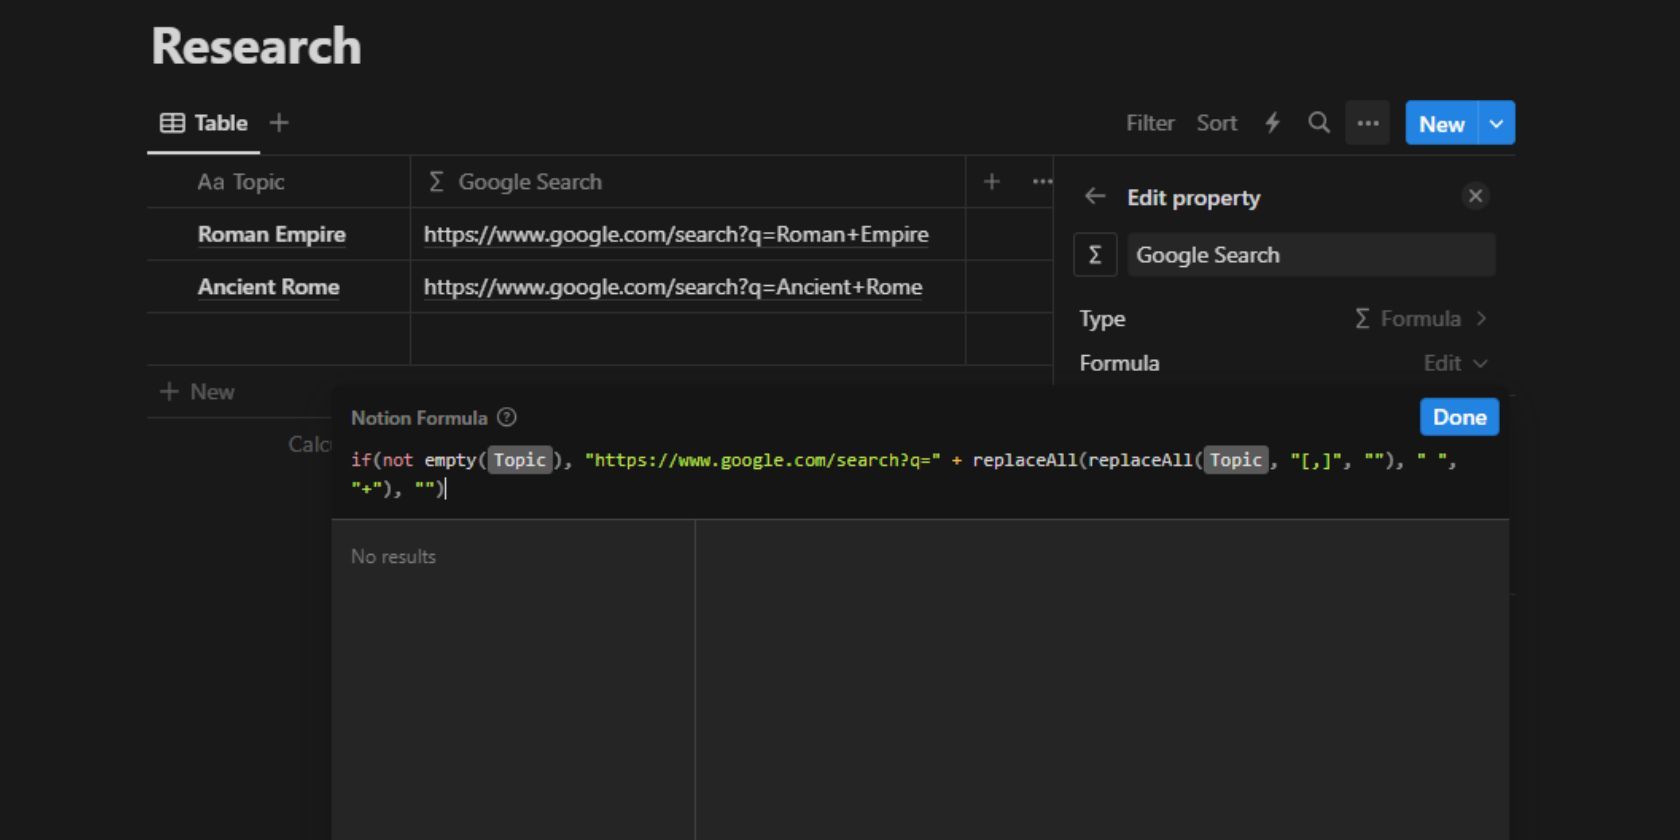Add a new view with plus icon
This screenshot has width=1680, height=840.
[x=279, y=123]
